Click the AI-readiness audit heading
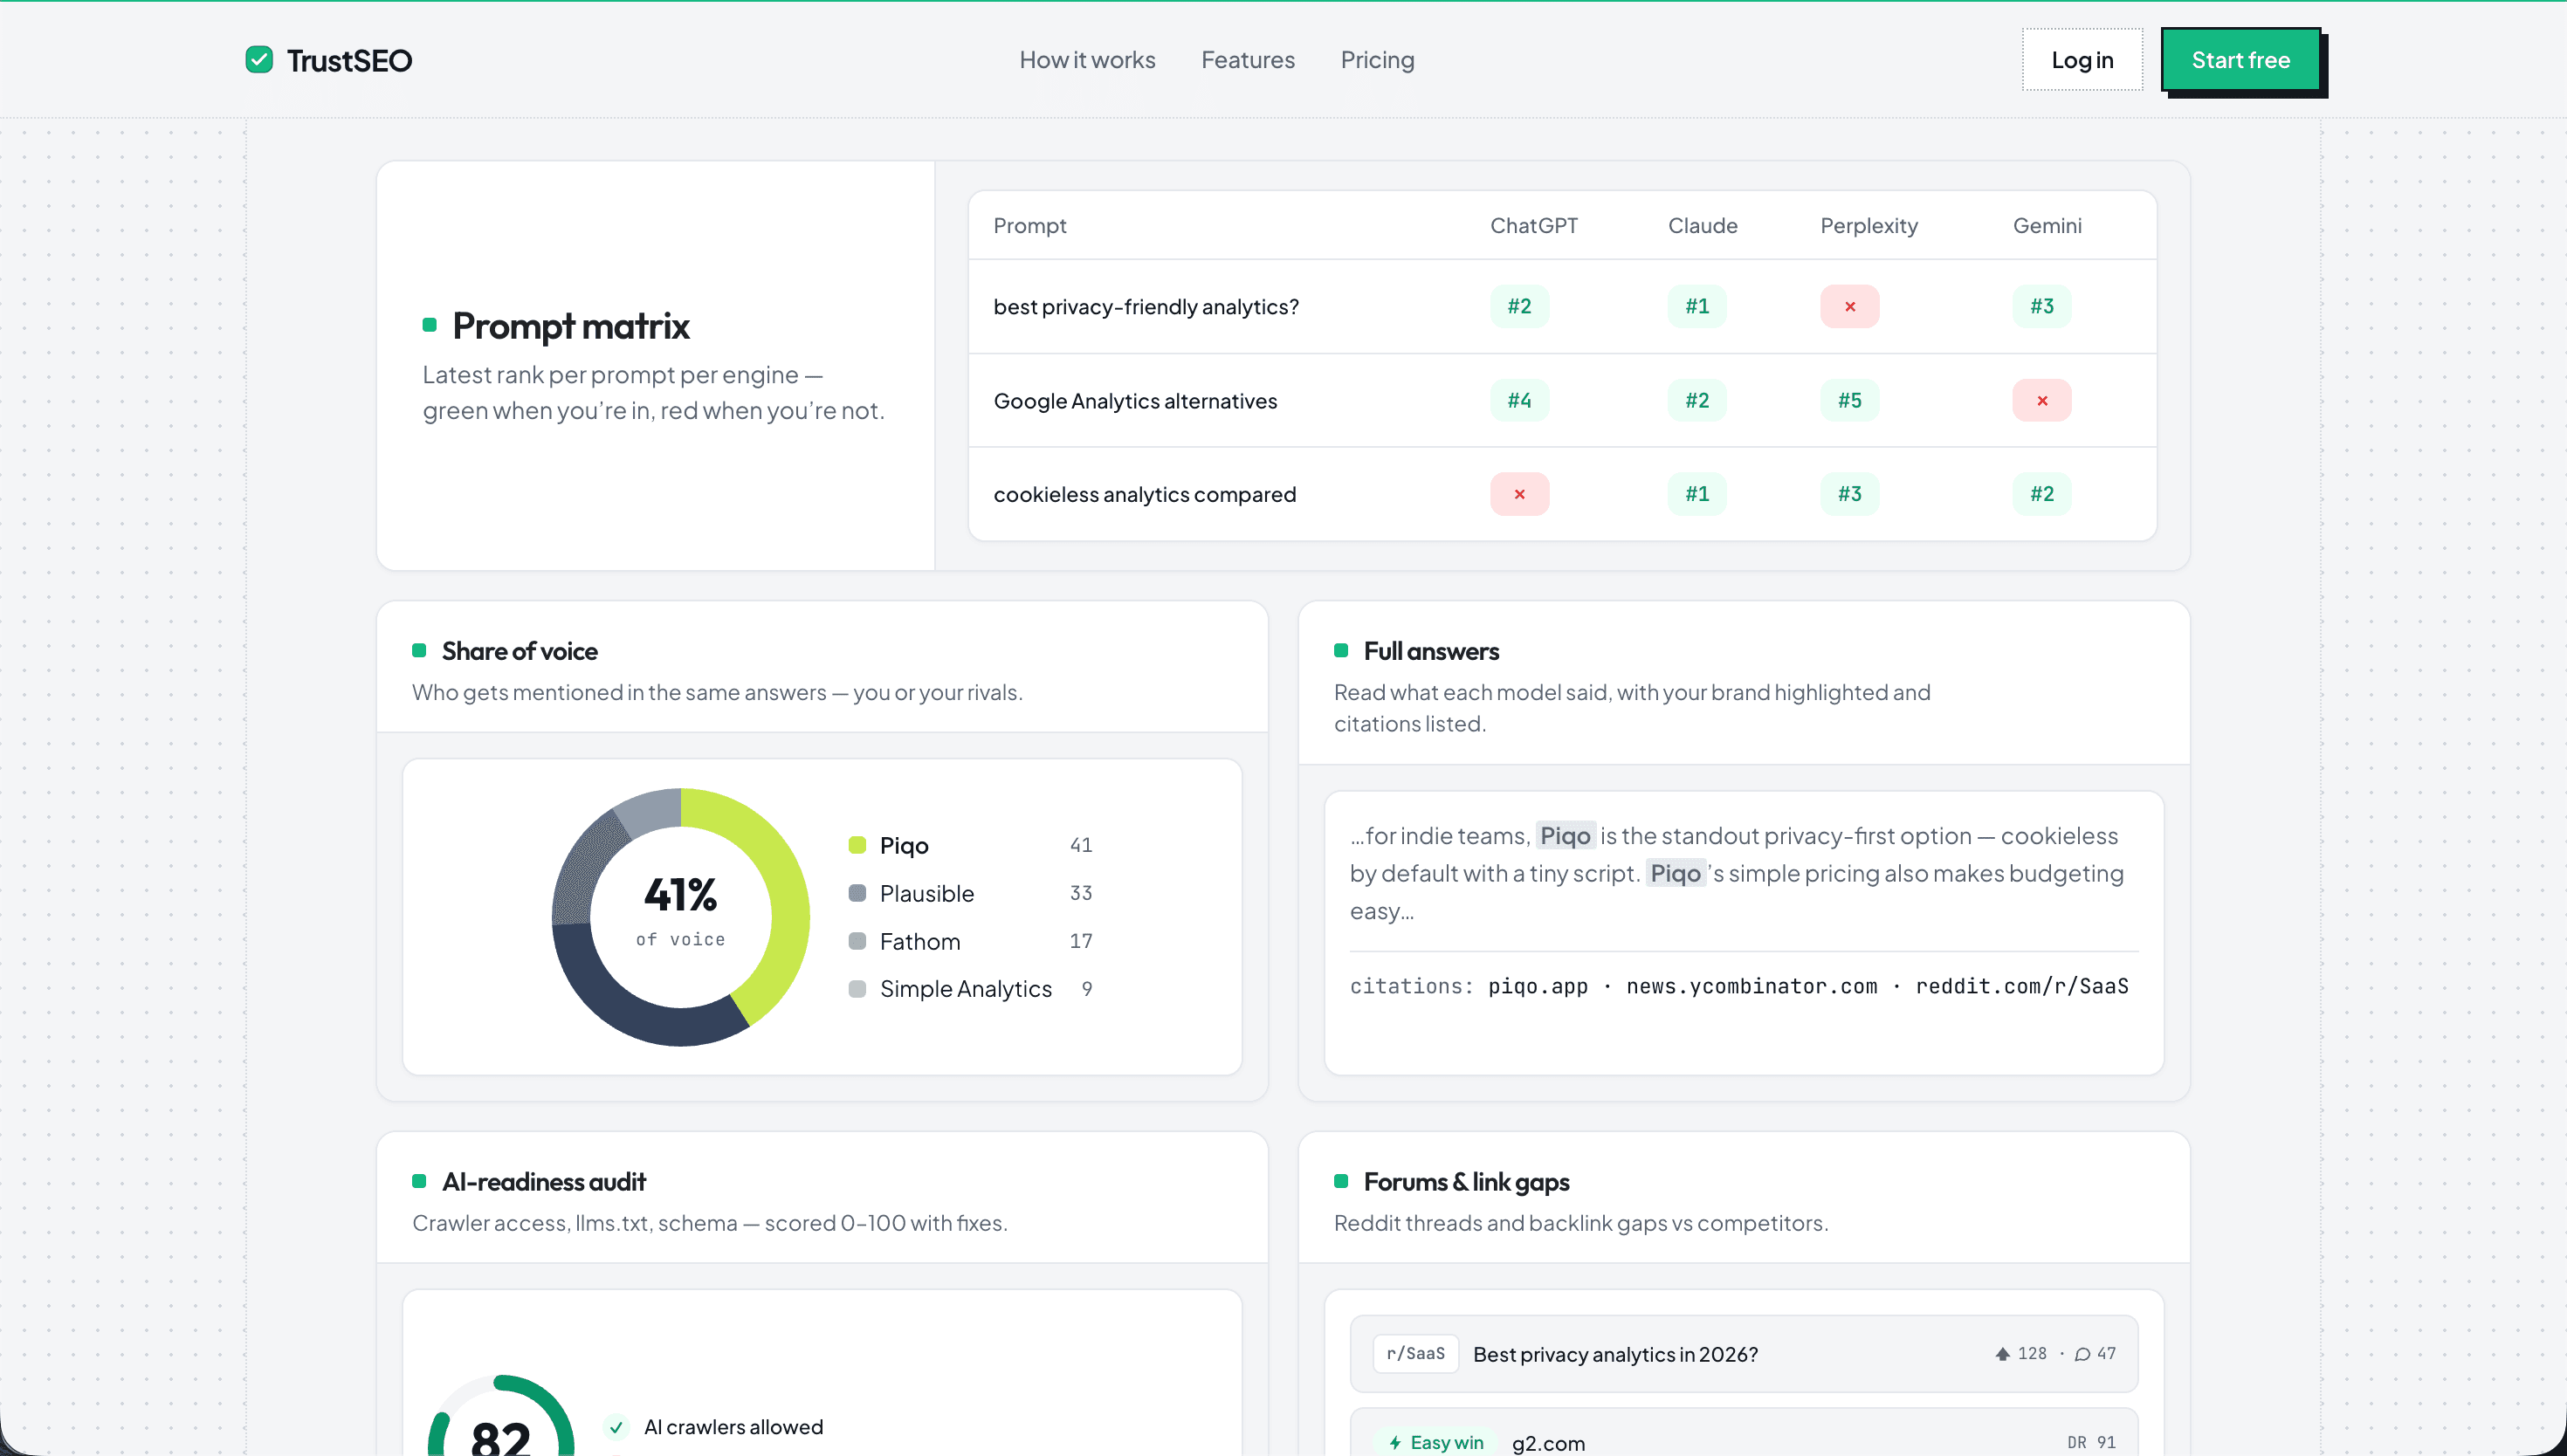 [543, 1182]
